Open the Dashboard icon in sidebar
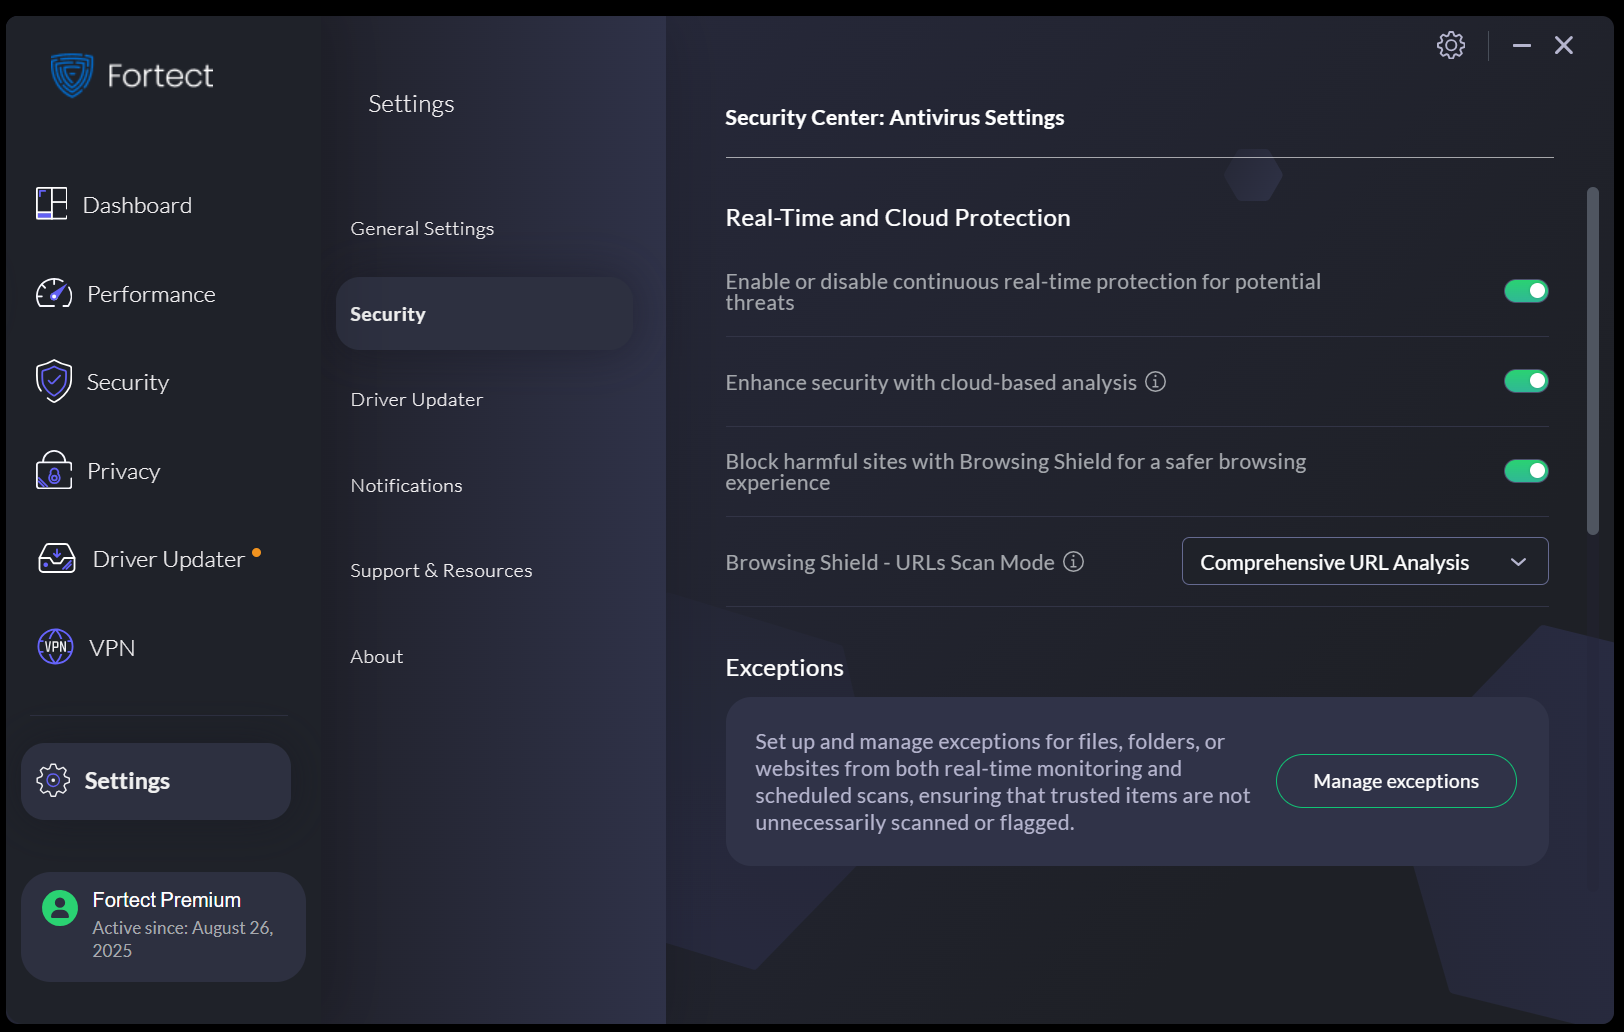Viewport: 1624px width, 1032px height. [52, 204]
